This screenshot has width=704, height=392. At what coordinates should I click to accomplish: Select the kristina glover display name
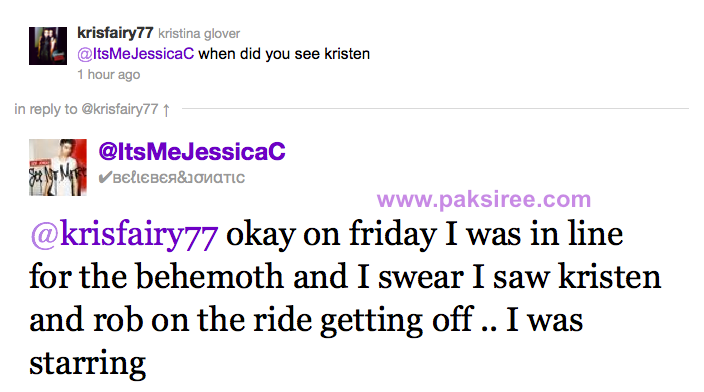click(x=199, y=34)
